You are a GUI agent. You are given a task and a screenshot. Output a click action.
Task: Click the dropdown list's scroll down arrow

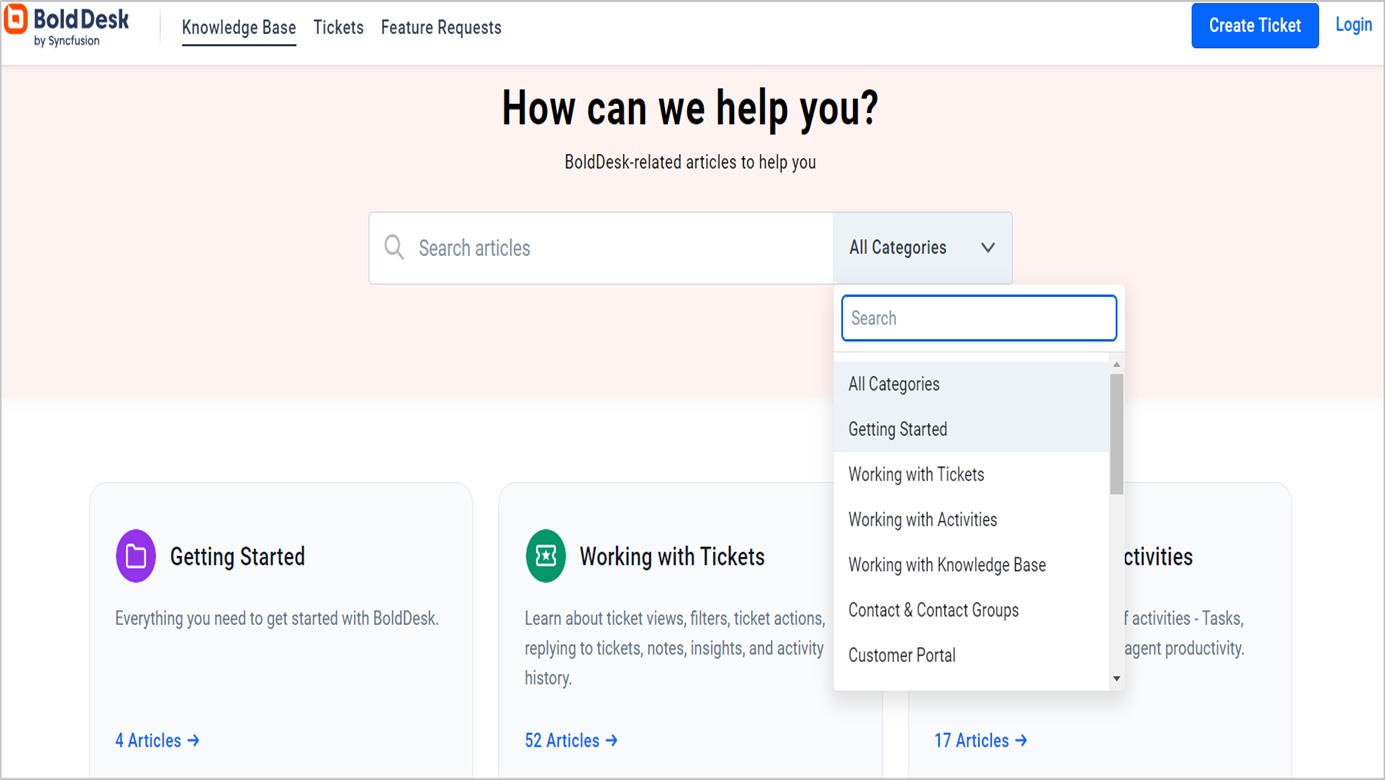[1116, 679]
